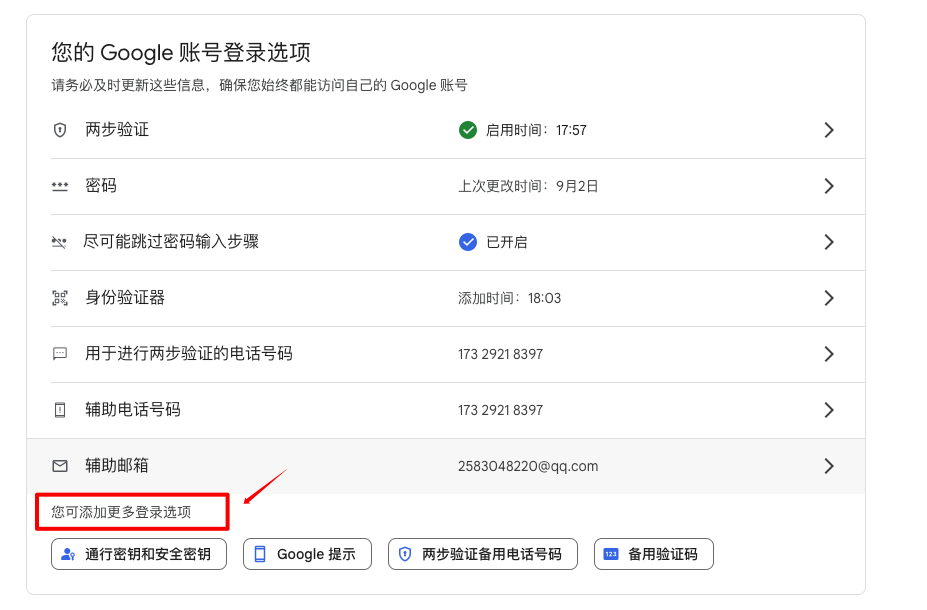927x610 pixels.
Task: Click the shield icon beside 两步验证
Action: pos(60,130)
